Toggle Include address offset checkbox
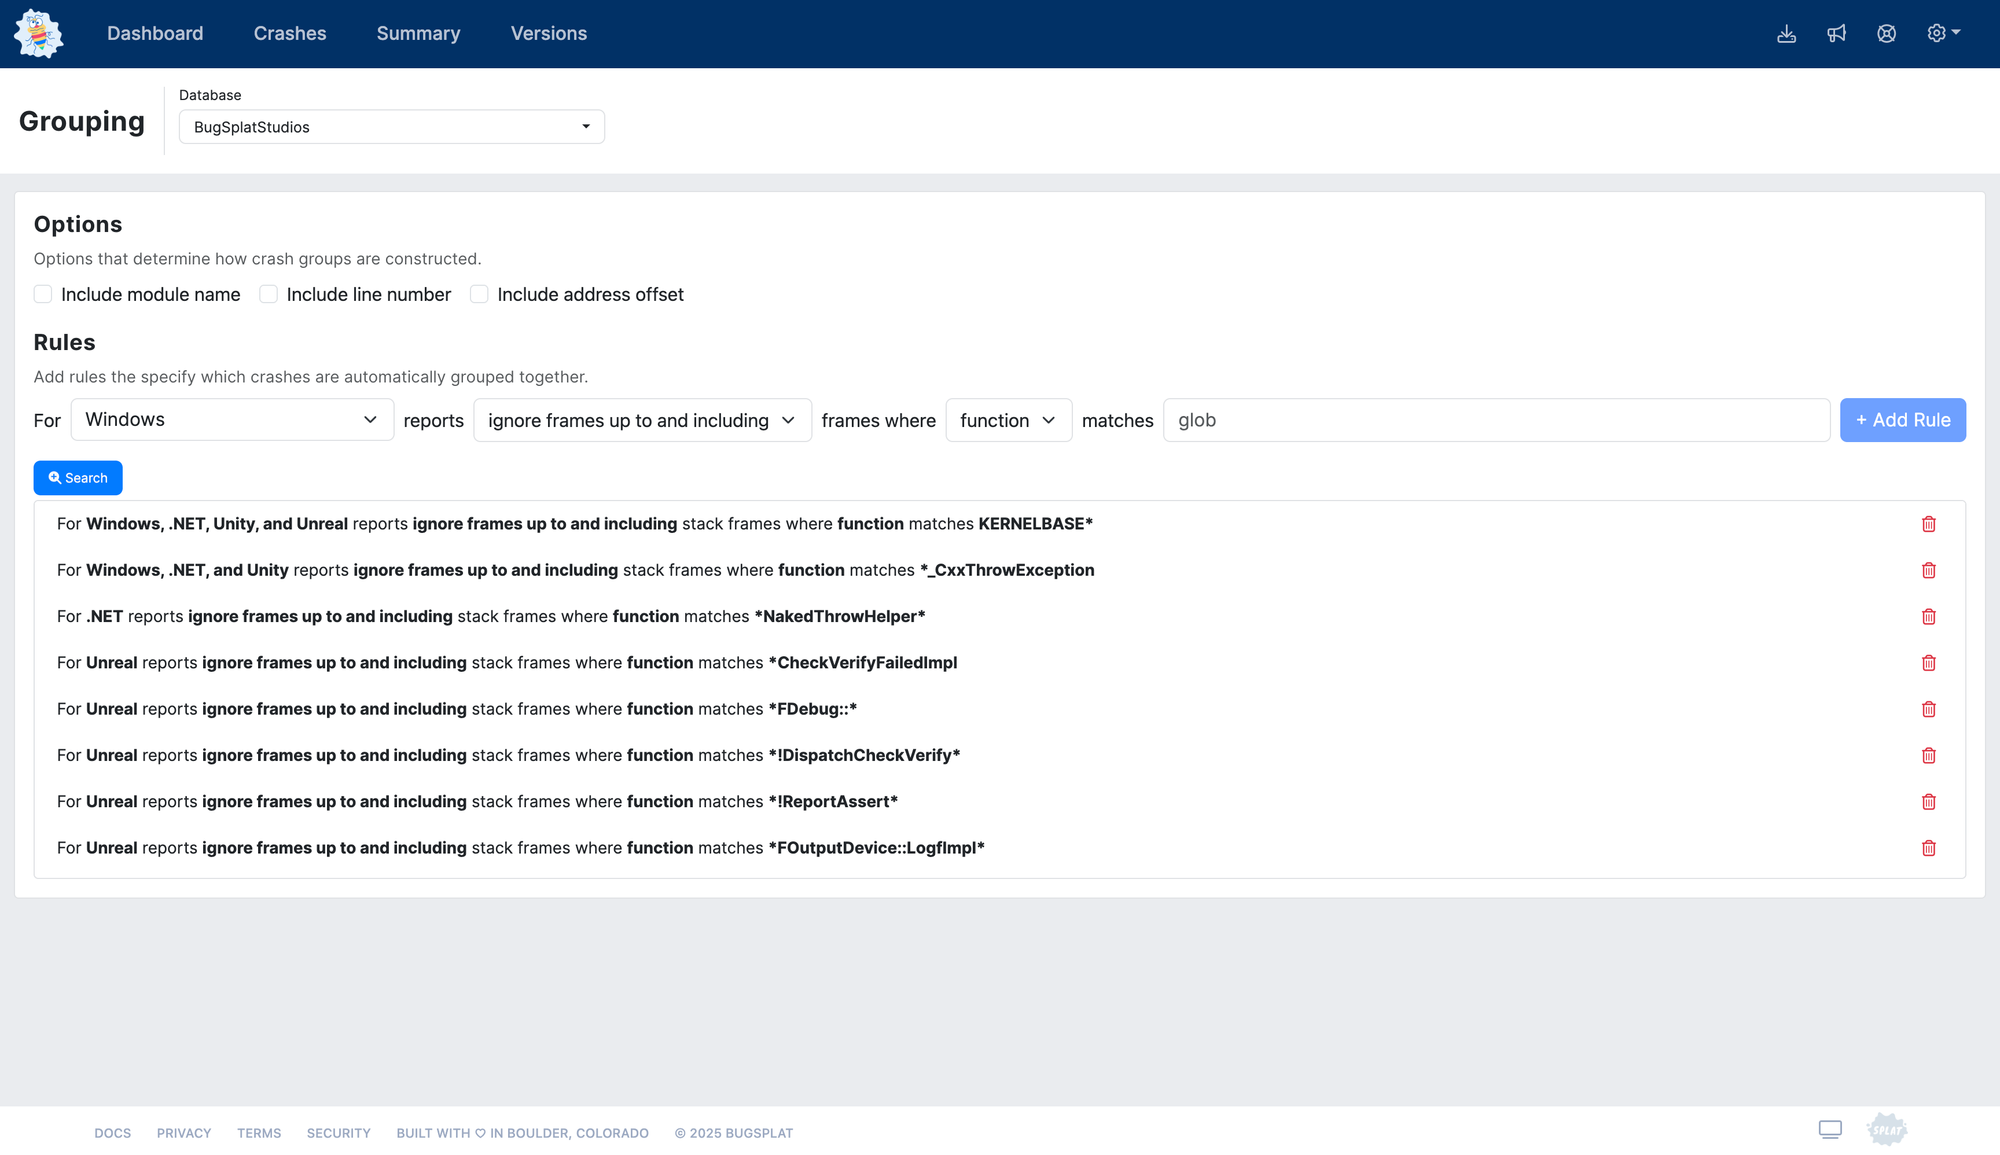The image size is (2000, 1155). point(479,294)
